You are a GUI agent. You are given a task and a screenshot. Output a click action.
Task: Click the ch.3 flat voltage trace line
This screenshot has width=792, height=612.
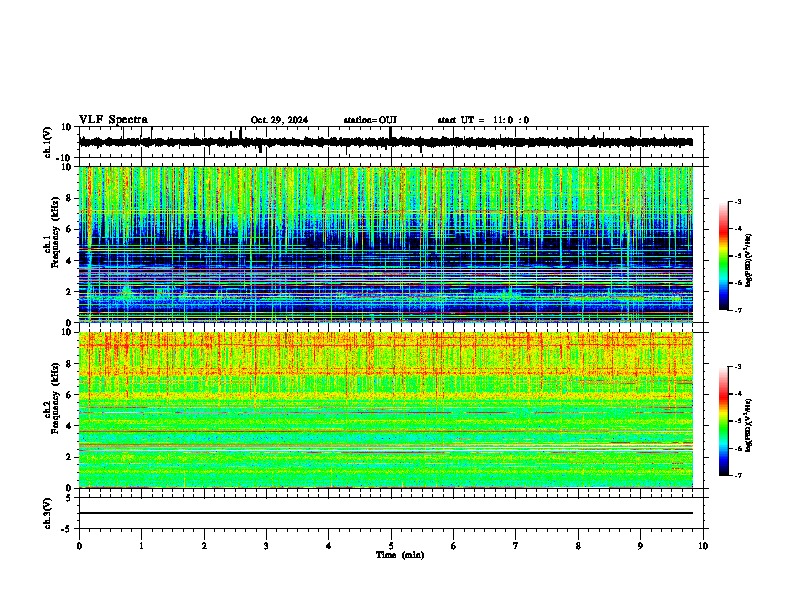(386, 513)
